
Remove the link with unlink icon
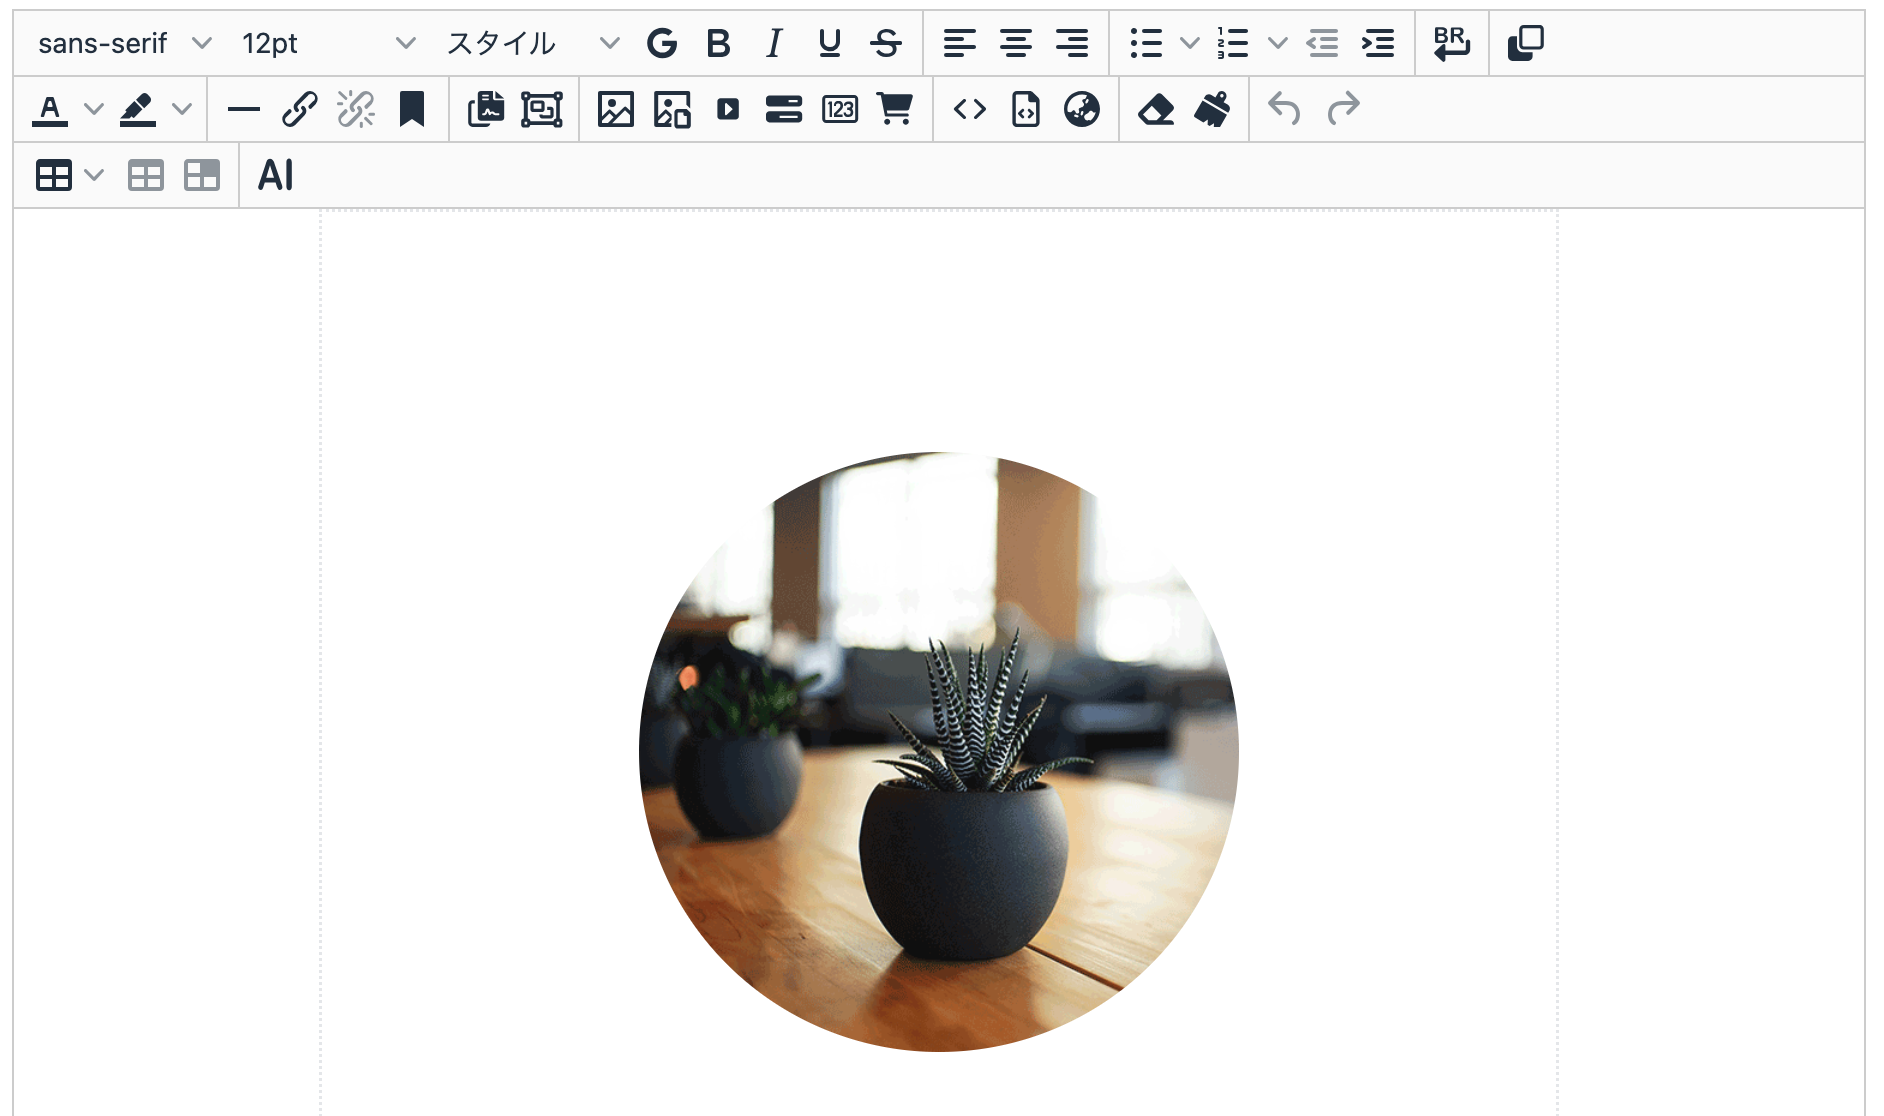[x=356, y=109]
